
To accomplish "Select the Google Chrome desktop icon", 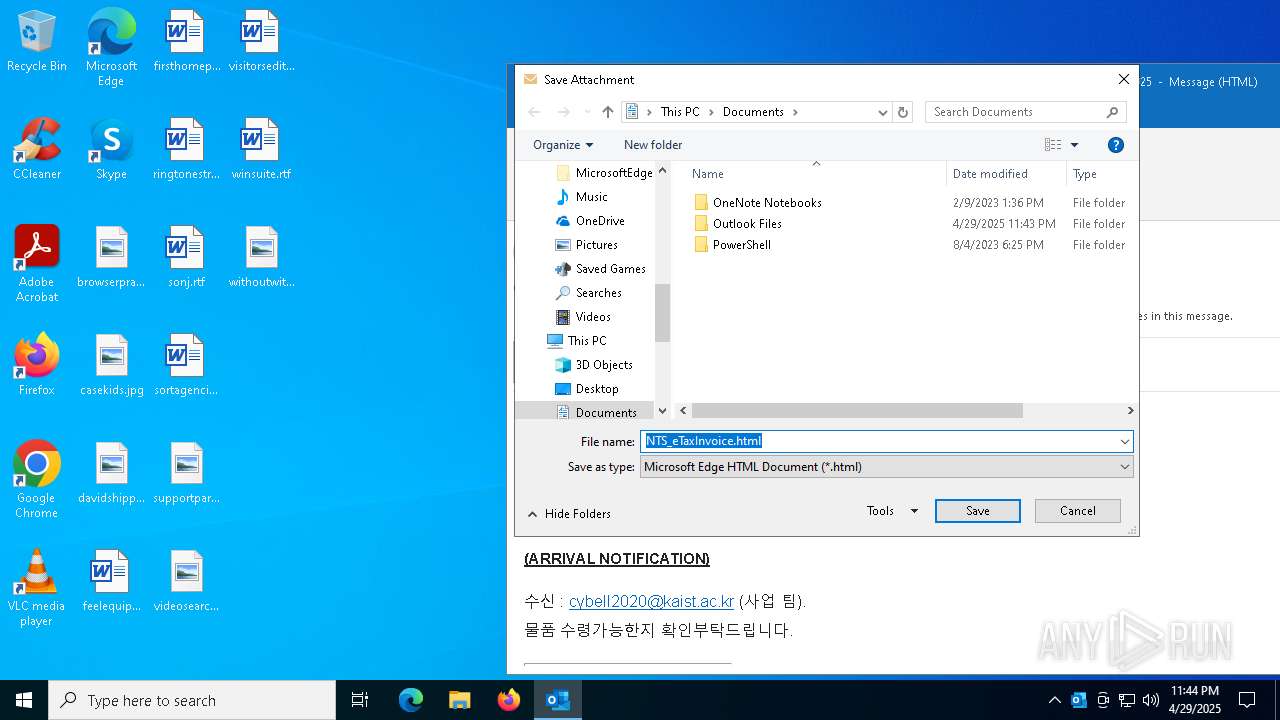I will point(37,480).
